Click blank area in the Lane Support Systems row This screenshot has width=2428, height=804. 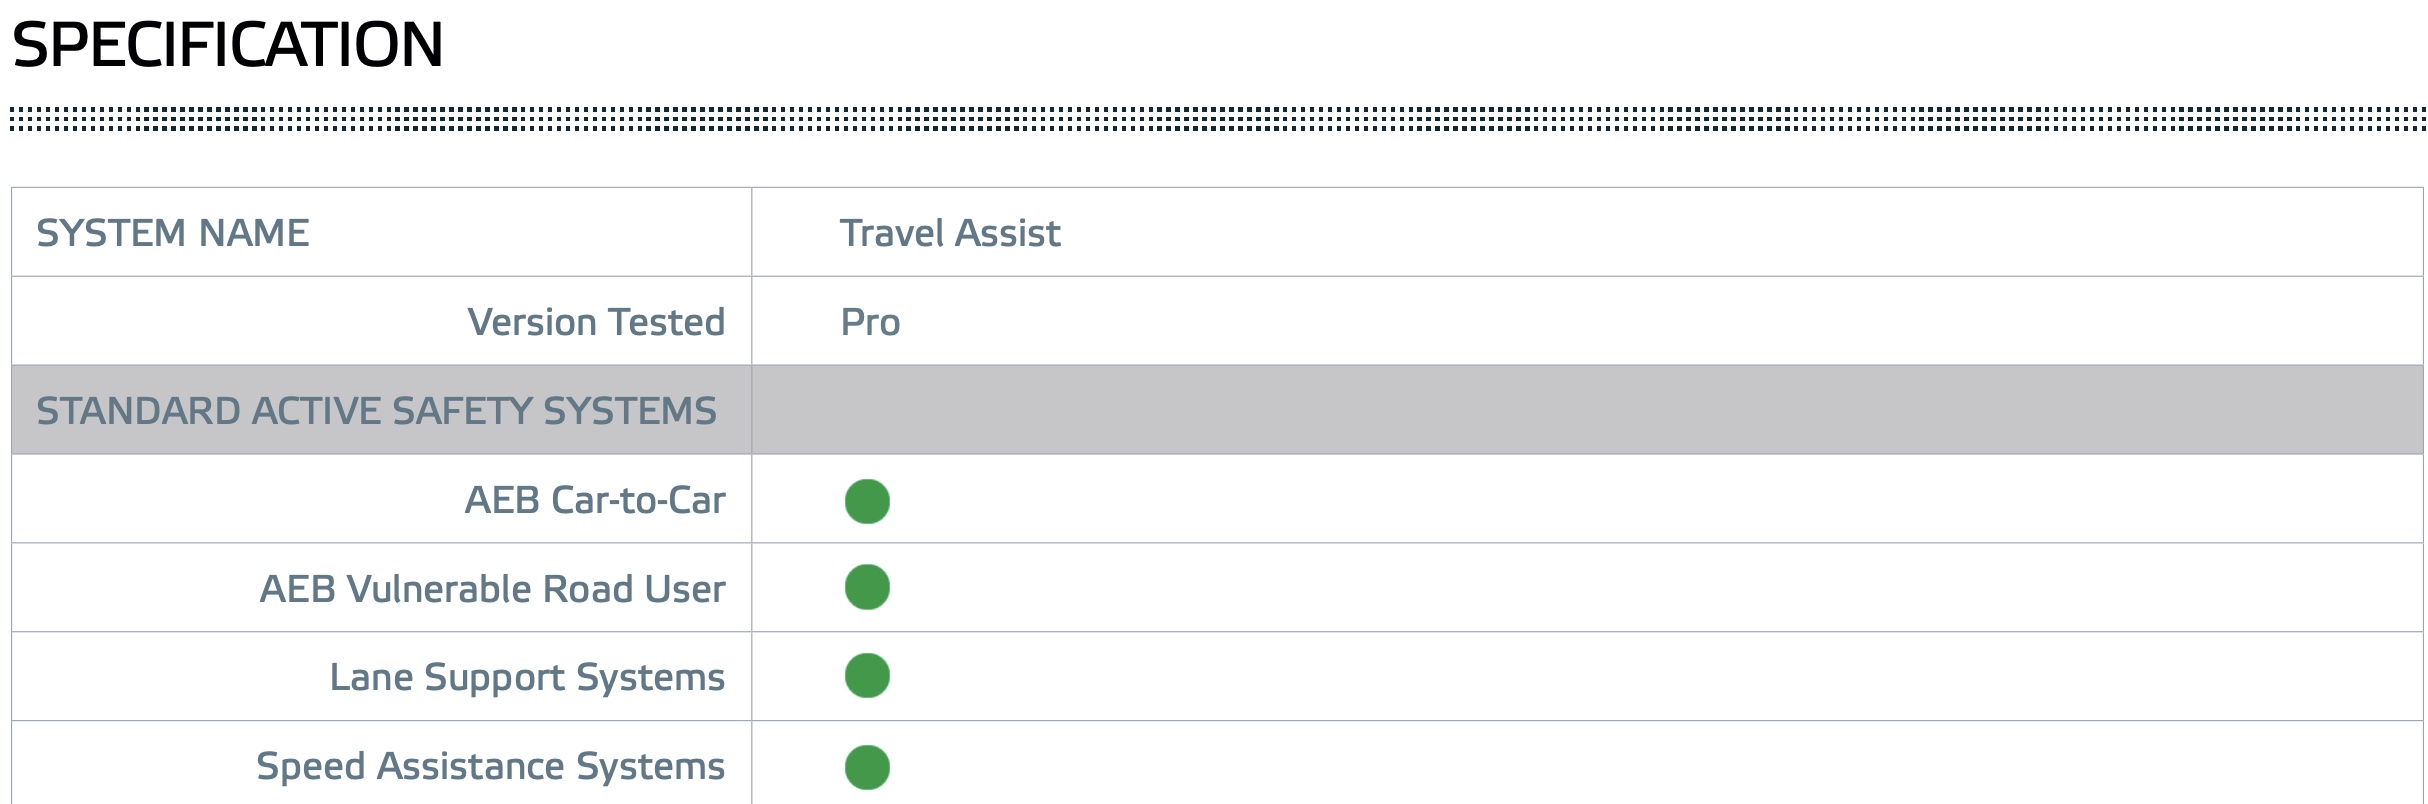point(1650,676)
